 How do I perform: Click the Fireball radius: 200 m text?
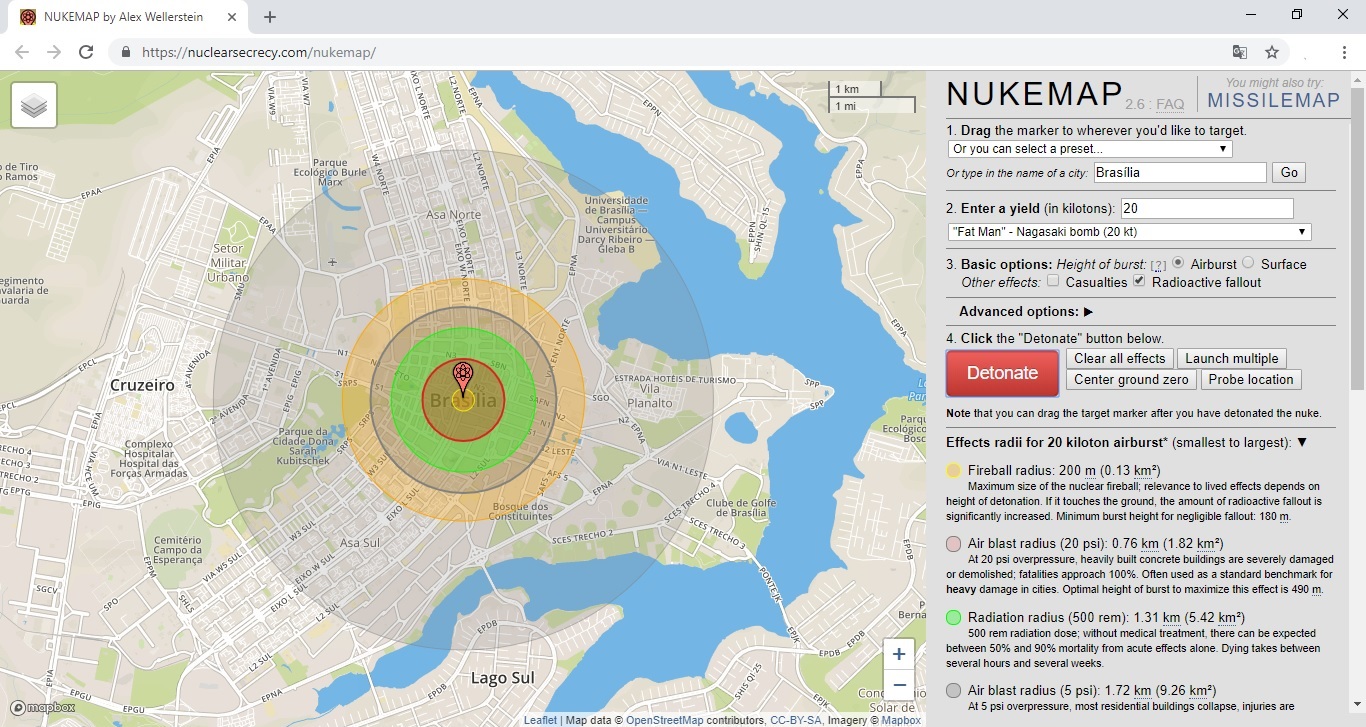[1030, 470]
